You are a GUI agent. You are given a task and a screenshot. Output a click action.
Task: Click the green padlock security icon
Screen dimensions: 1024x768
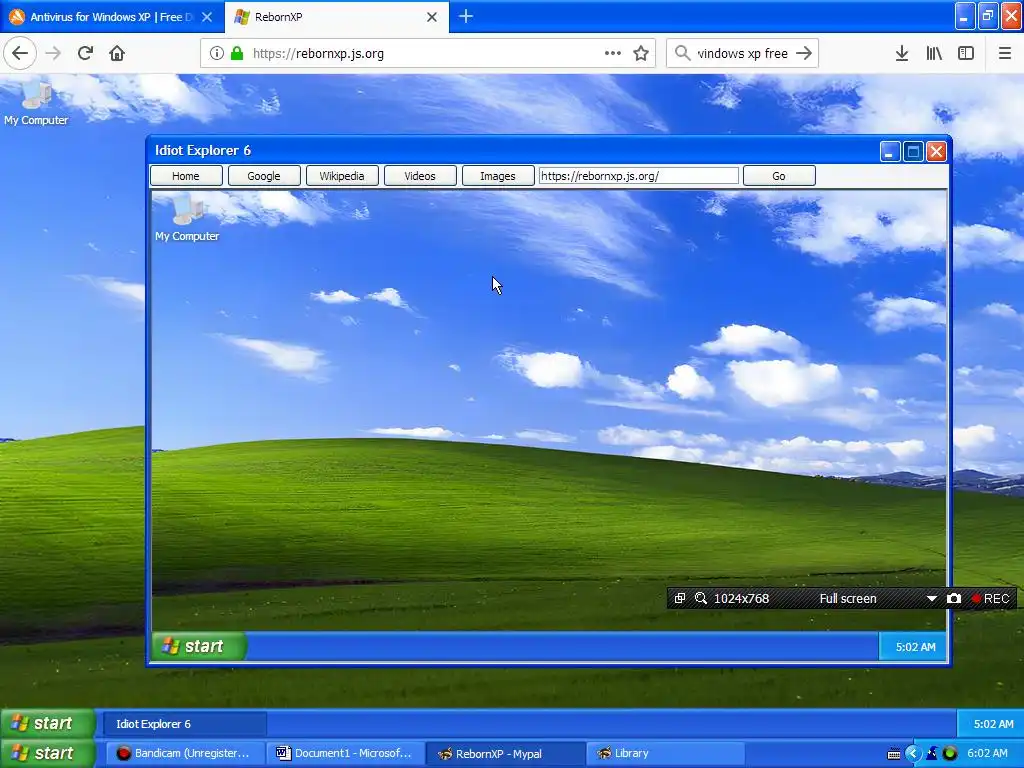(x=237, y=54)
